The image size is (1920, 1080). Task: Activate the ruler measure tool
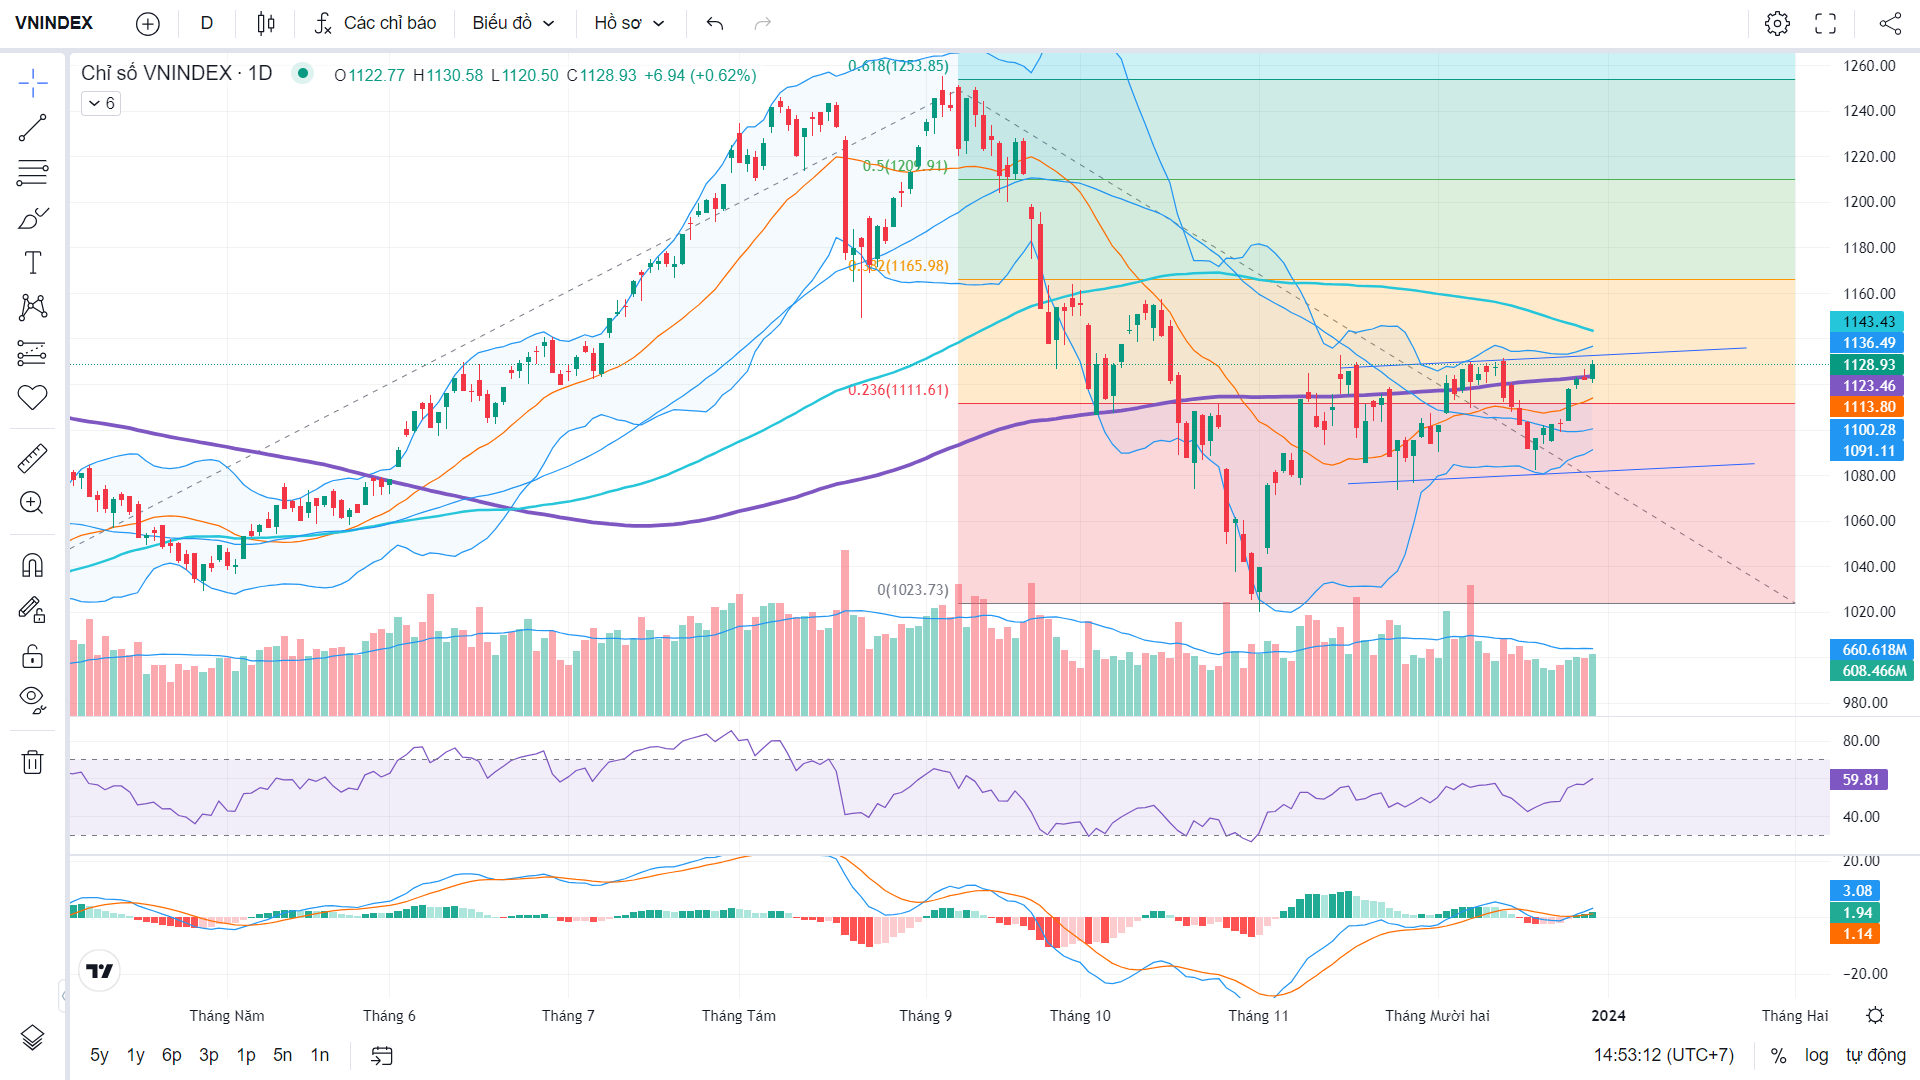32,458
